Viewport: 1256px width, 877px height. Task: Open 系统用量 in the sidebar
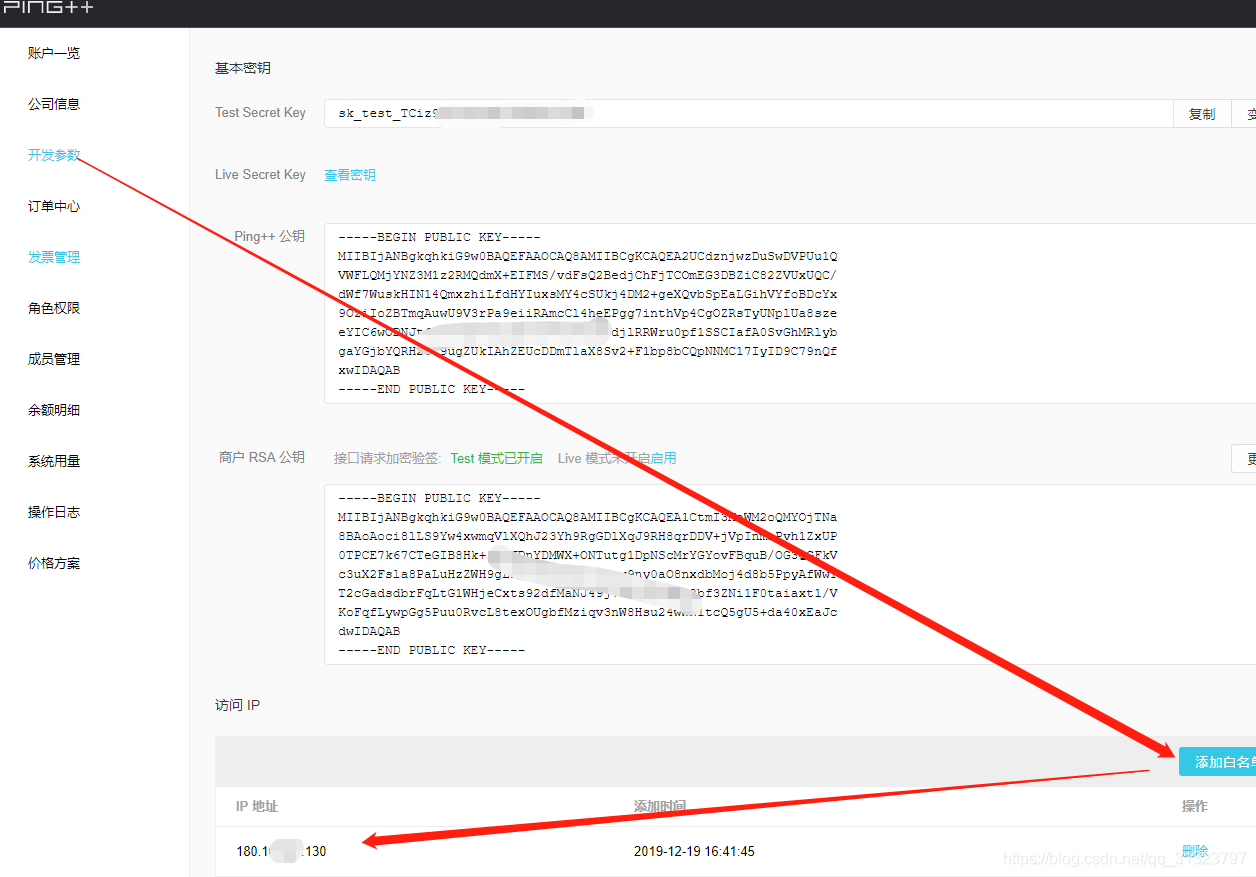(x=54, y=461)
